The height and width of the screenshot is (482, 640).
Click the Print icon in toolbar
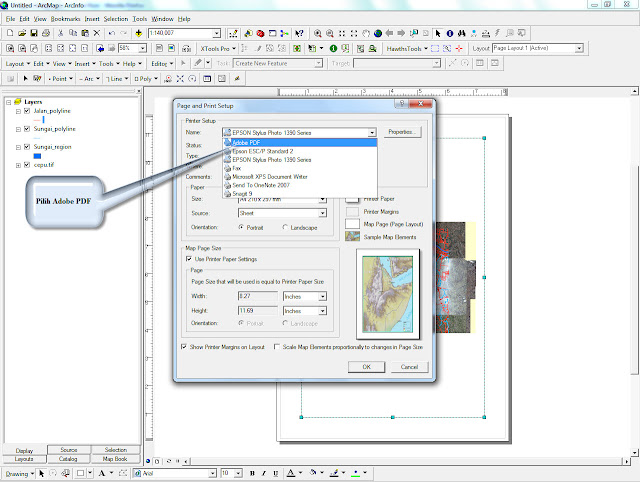[46, 33]
